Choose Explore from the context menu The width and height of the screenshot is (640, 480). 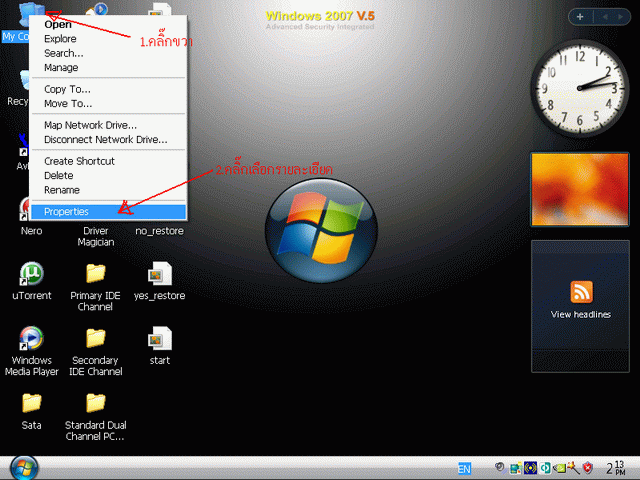pyautogui.click(x=109, y=39)
